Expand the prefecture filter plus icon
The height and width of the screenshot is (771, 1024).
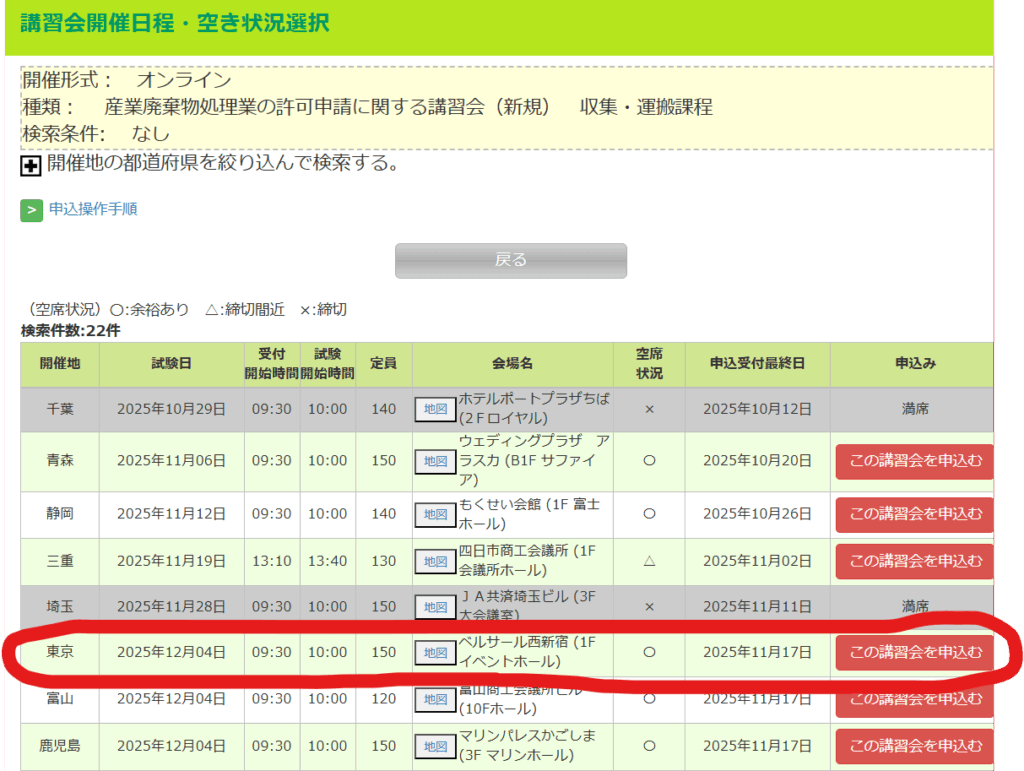click(x=31, y=167)
